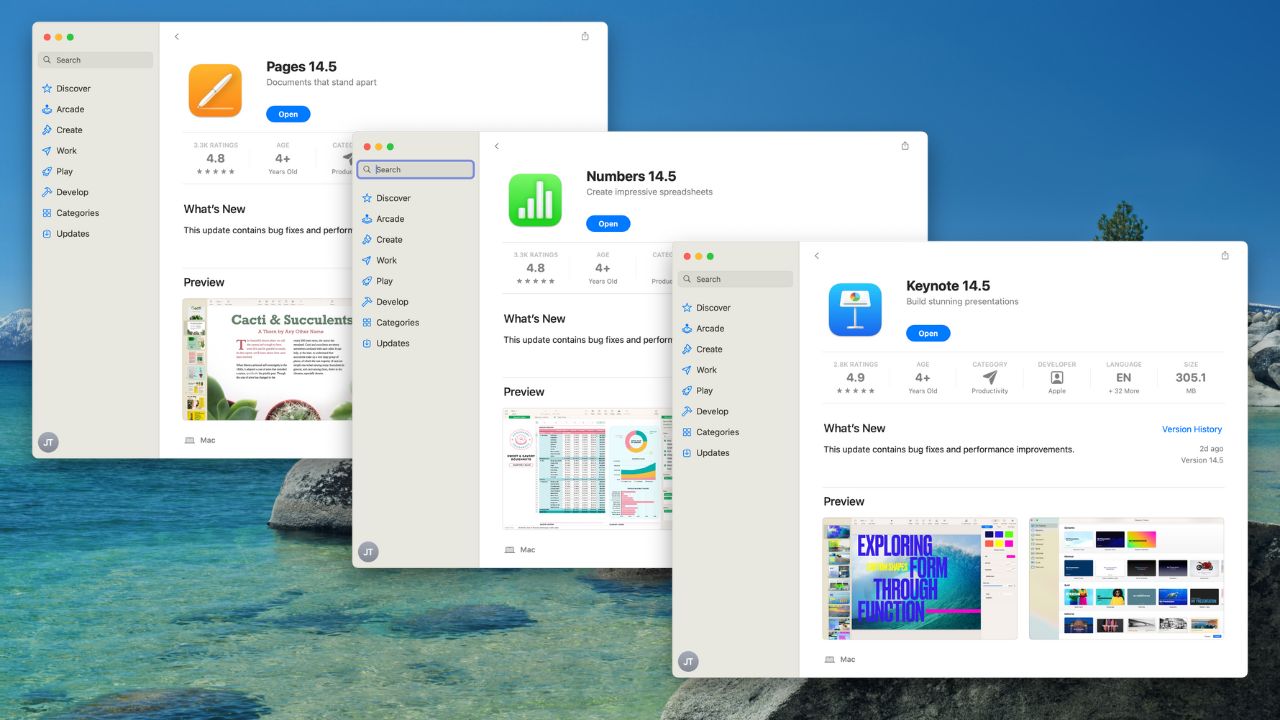Click the Numbers rating value '4.8'

pyautogui.click(x=535, y=268)
